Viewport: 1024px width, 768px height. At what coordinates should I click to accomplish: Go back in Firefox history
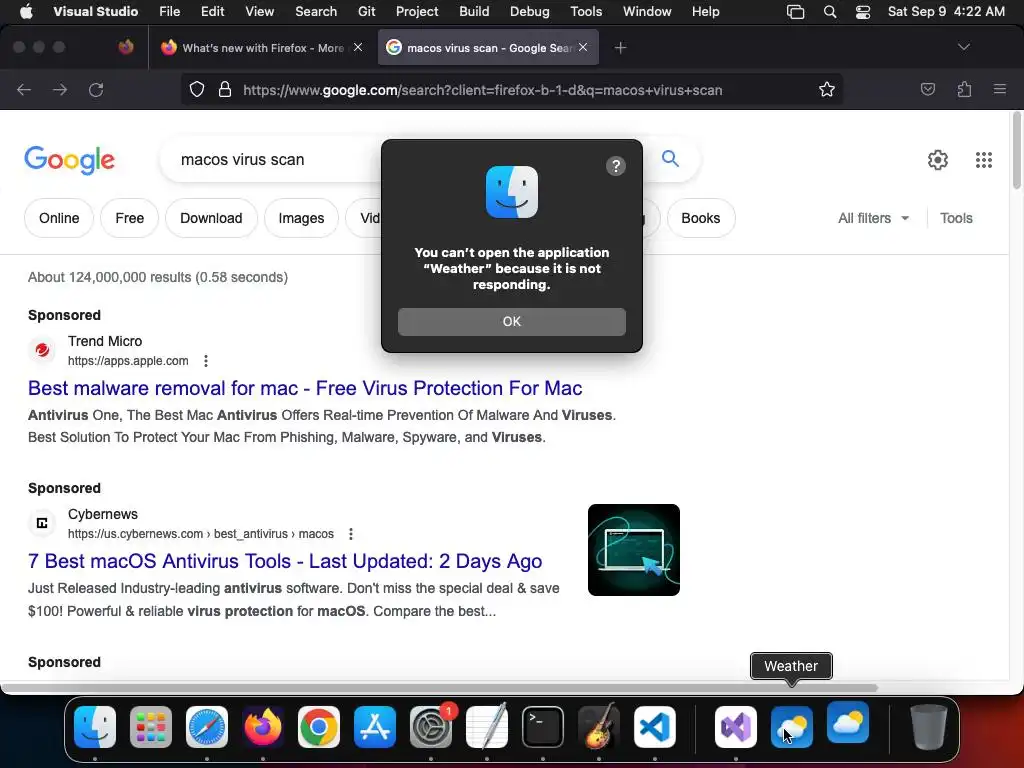point(24,90)
